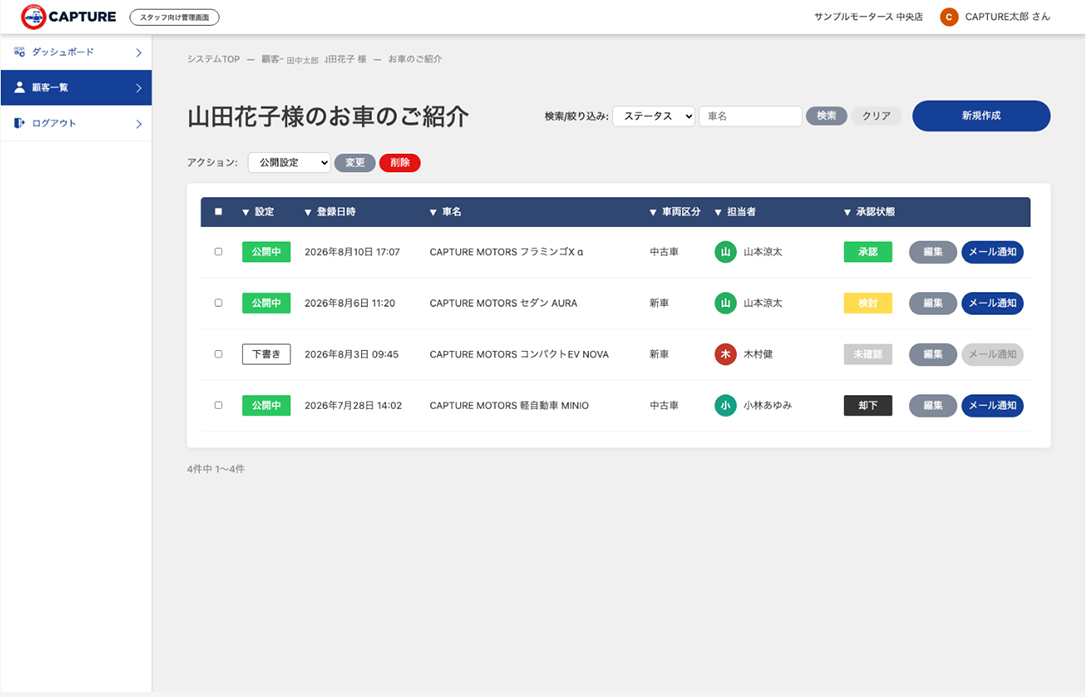This screenshot has width=1086, height=697.
Task: Click the 新規作成 button
Action: tap(981, 116)
